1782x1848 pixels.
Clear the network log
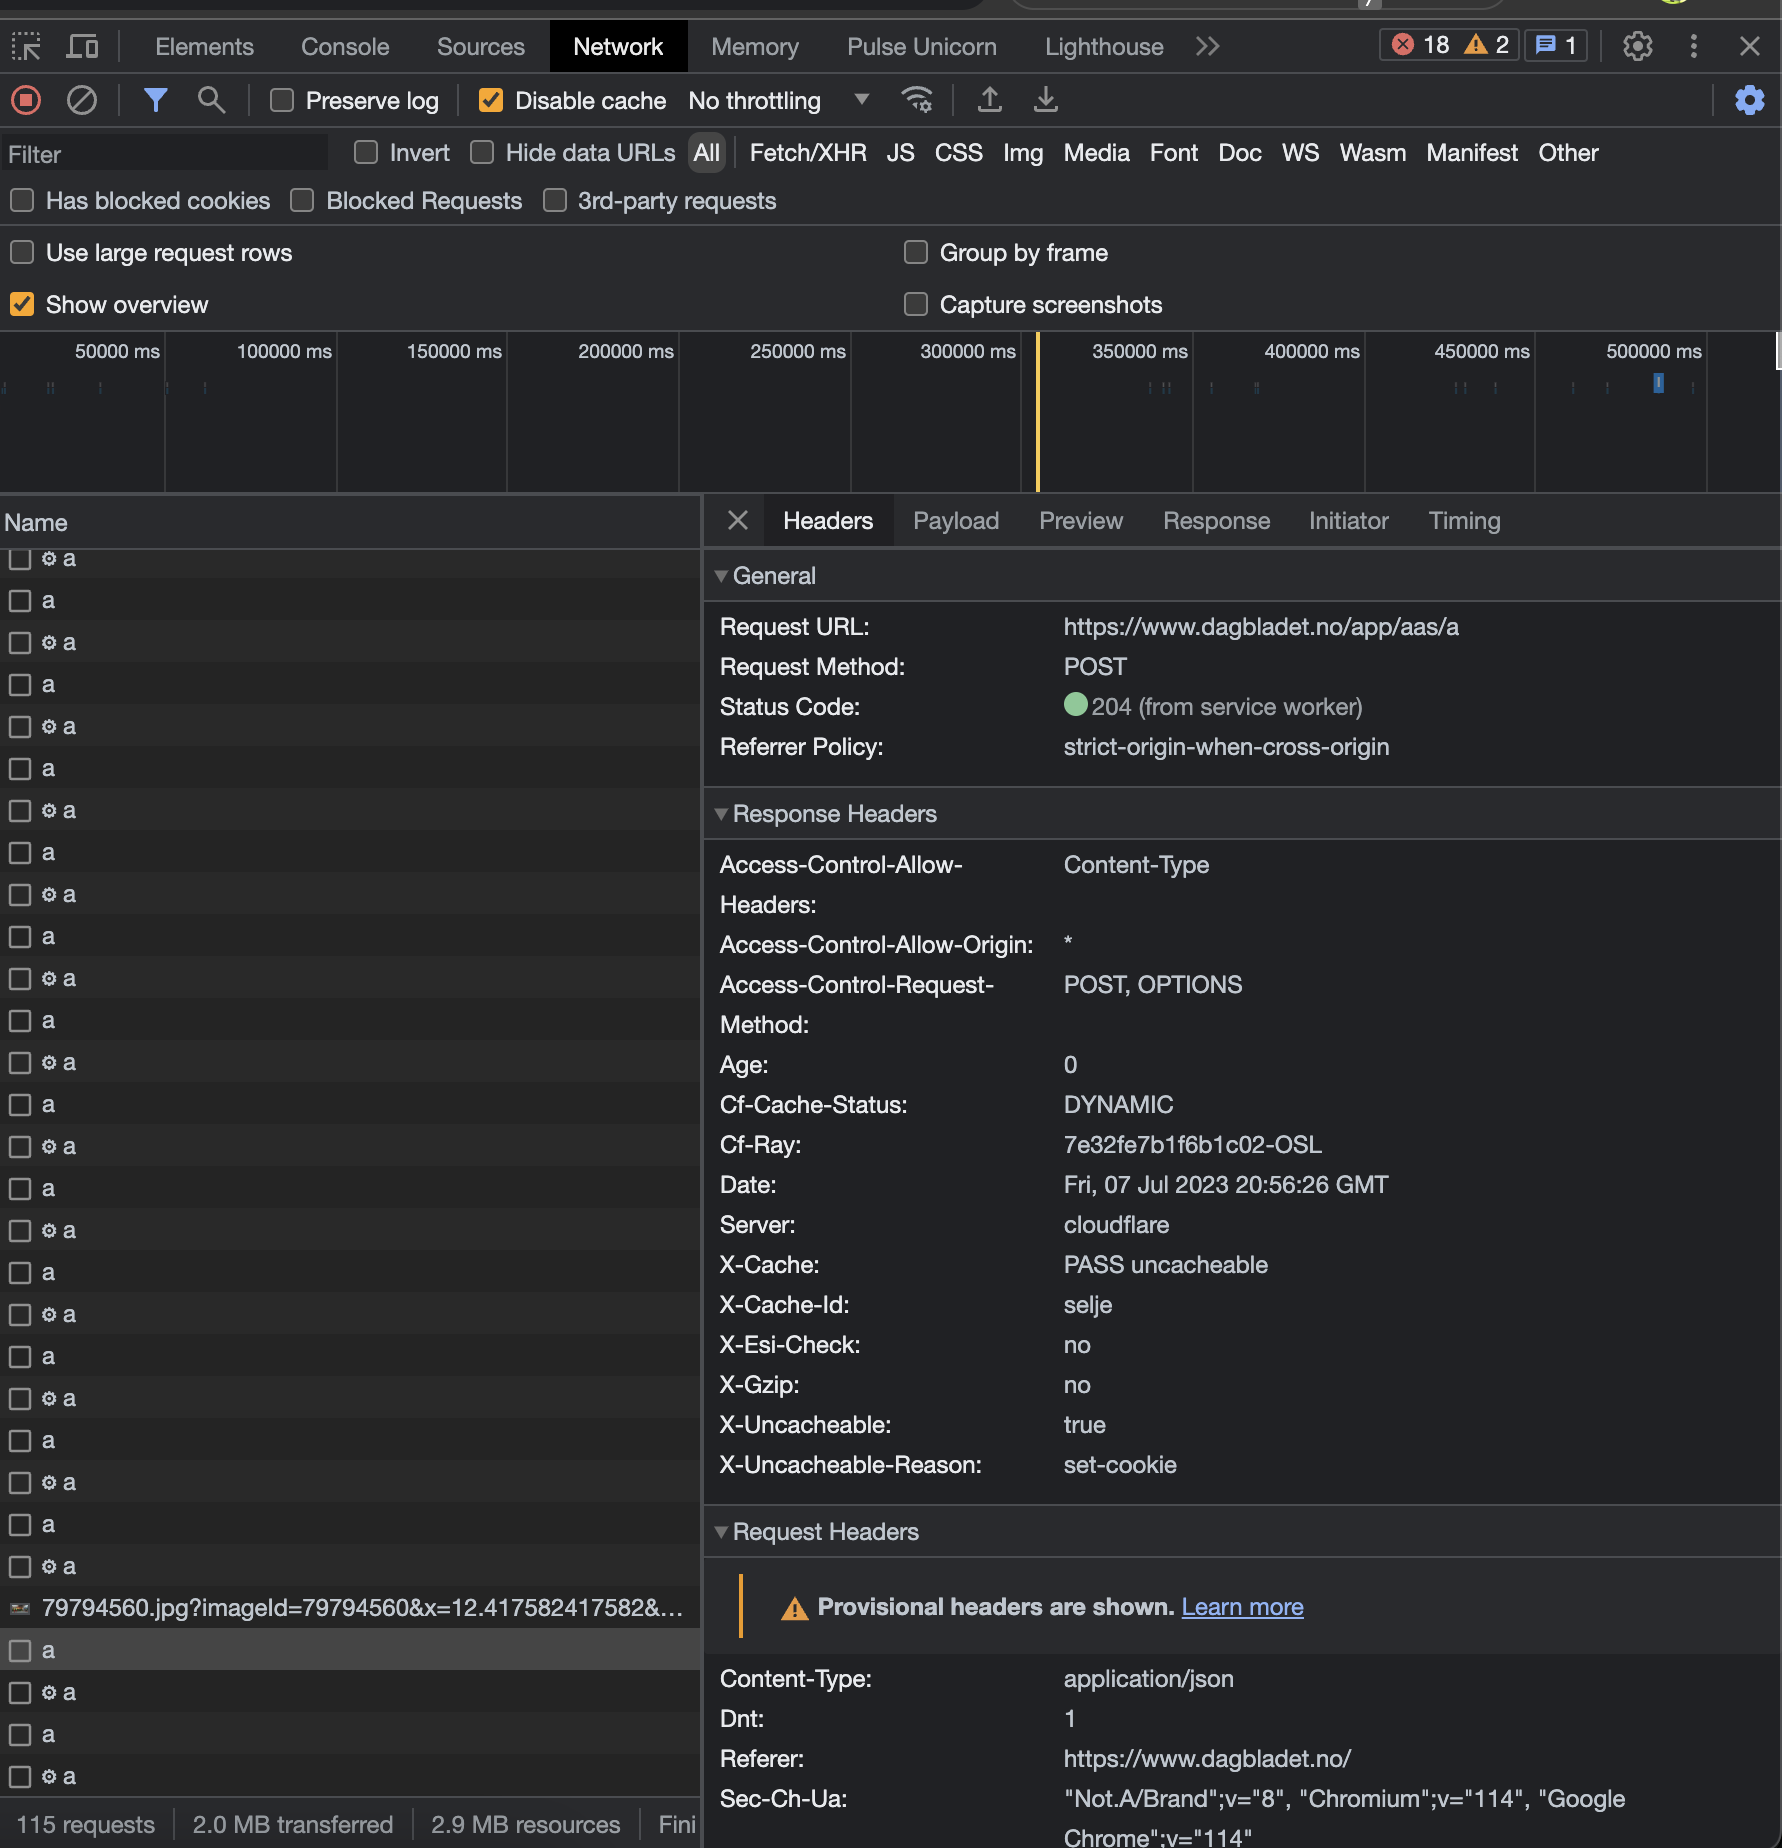83,99
